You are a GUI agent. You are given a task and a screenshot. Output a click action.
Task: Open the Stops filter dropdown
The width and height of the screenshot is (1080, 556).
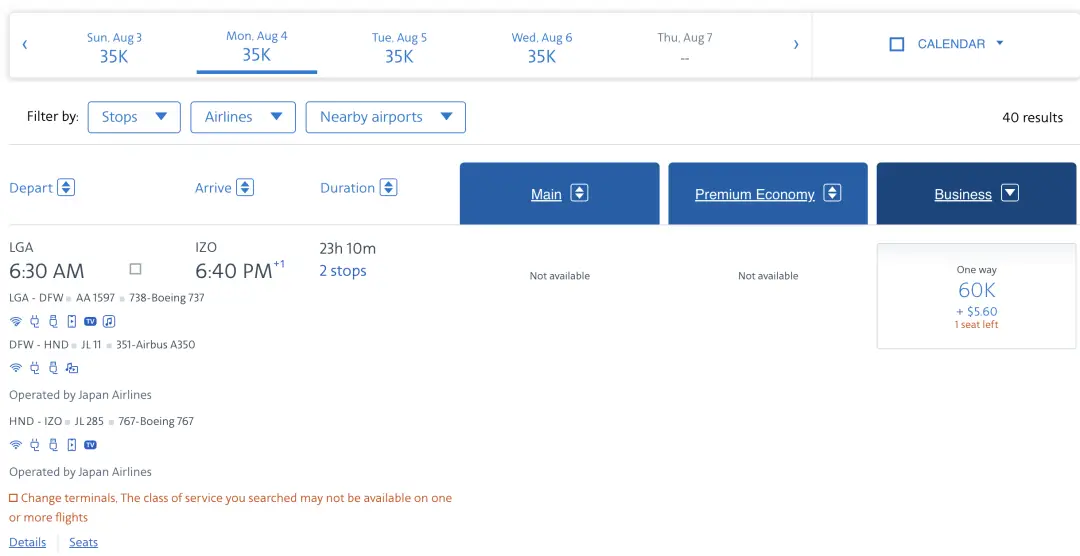(134, 117)
